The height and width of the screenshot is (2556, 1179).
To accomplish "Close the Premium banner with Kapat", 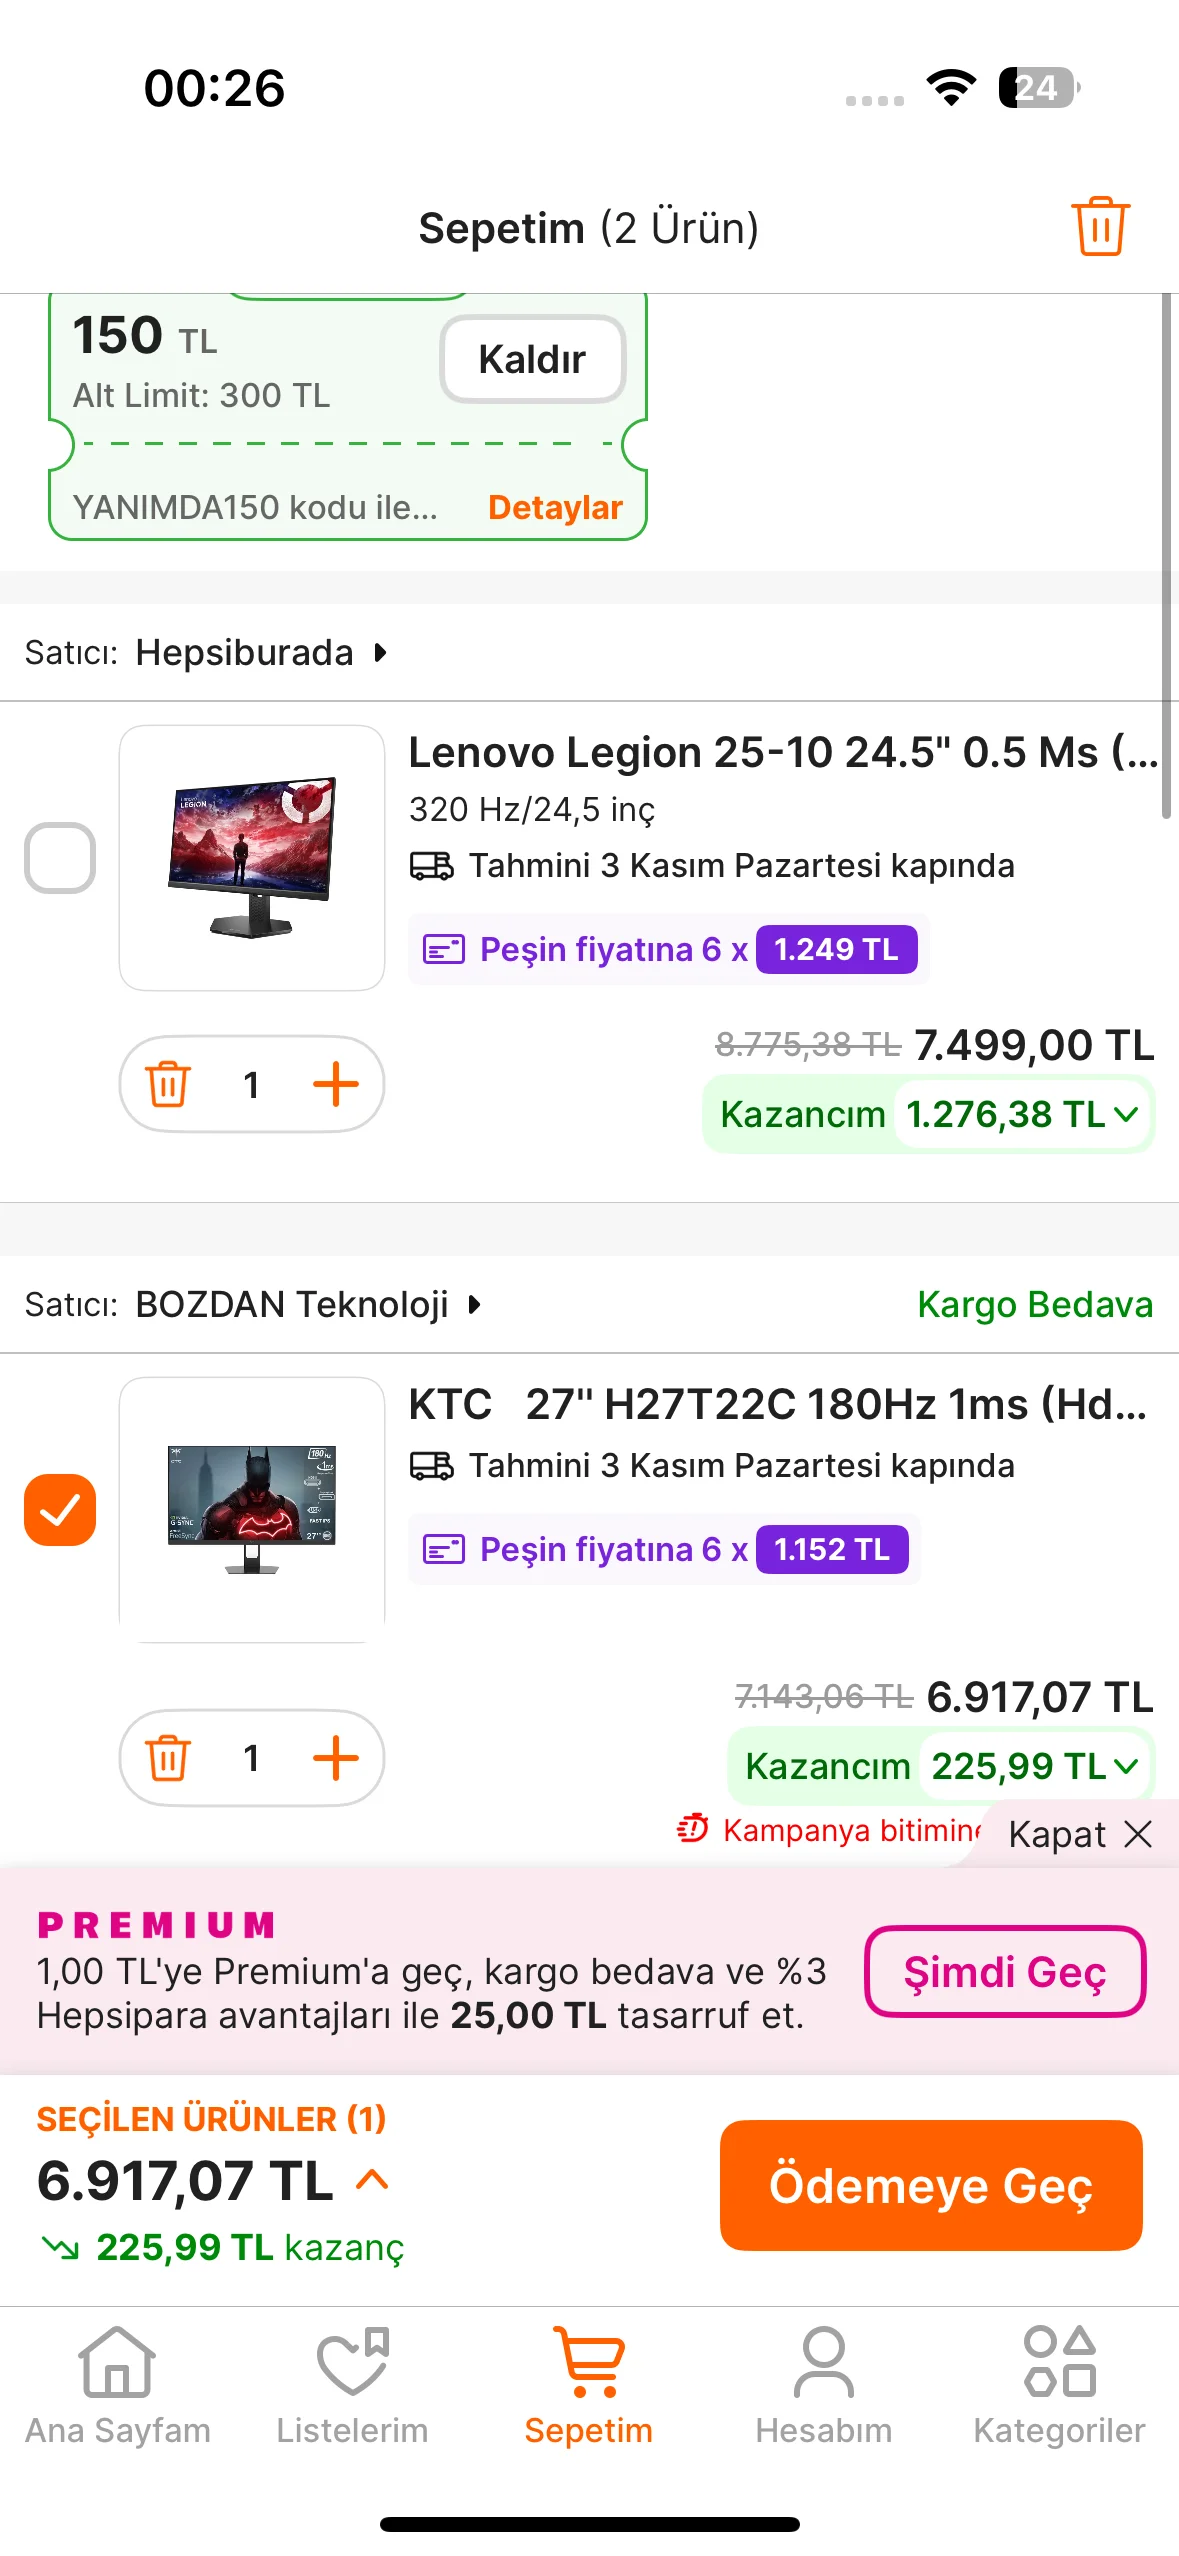I will (1080, 1834).
